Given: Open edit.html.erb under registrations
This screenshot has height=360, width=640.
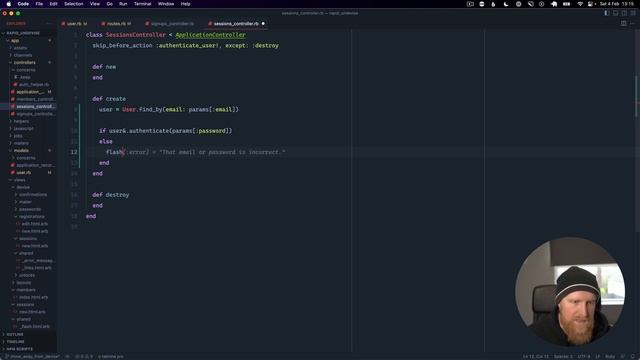Looking at the screenshot, I should tap(34, 224).
